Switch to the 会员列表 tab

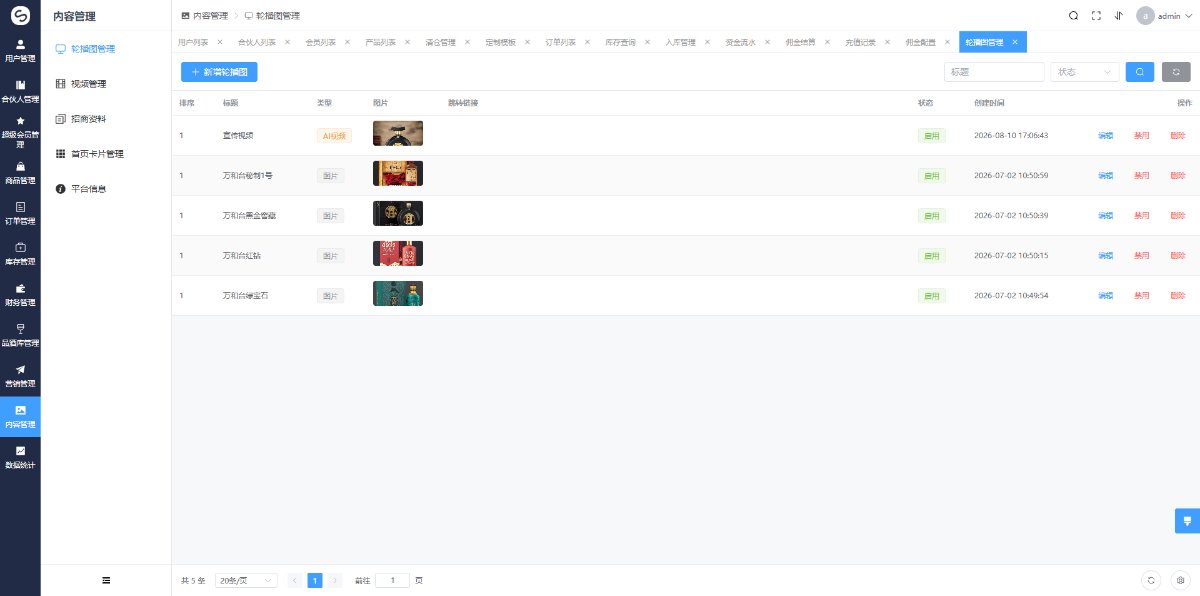click(320, 42)
